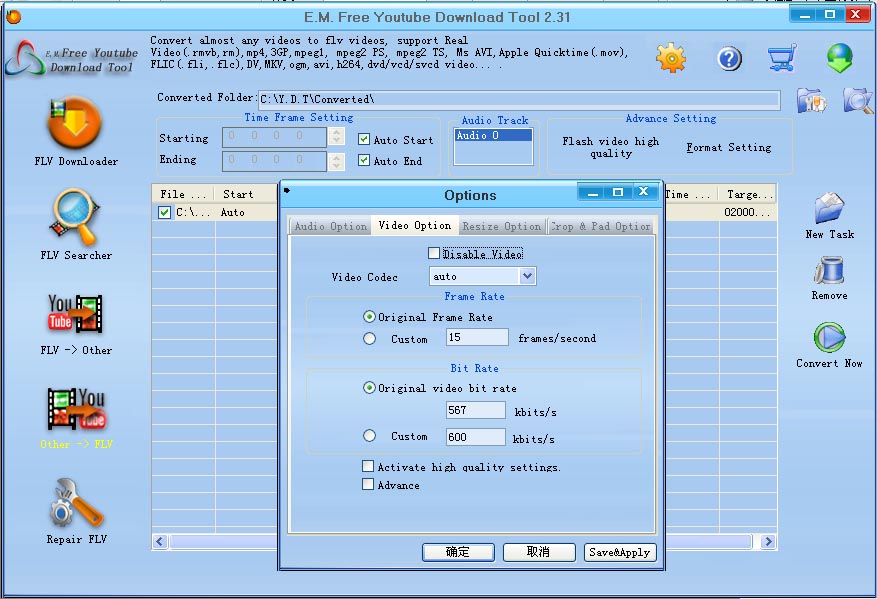Uncheck the Auto Start checkbox
The height and width of the screenshot is (599, 877).
(x=364, y=140)
